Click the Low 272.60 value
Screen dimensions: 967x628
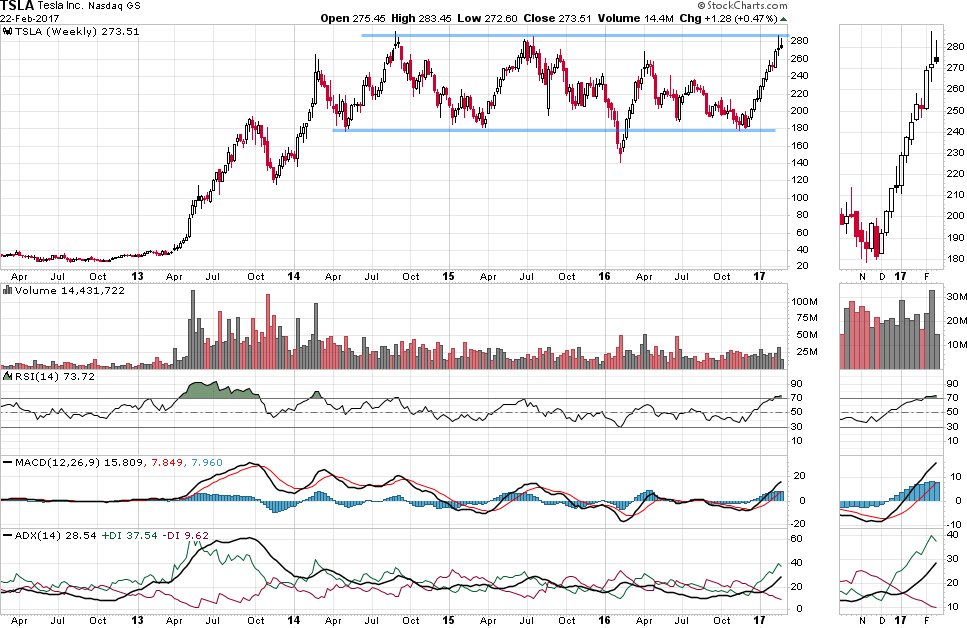487,19
